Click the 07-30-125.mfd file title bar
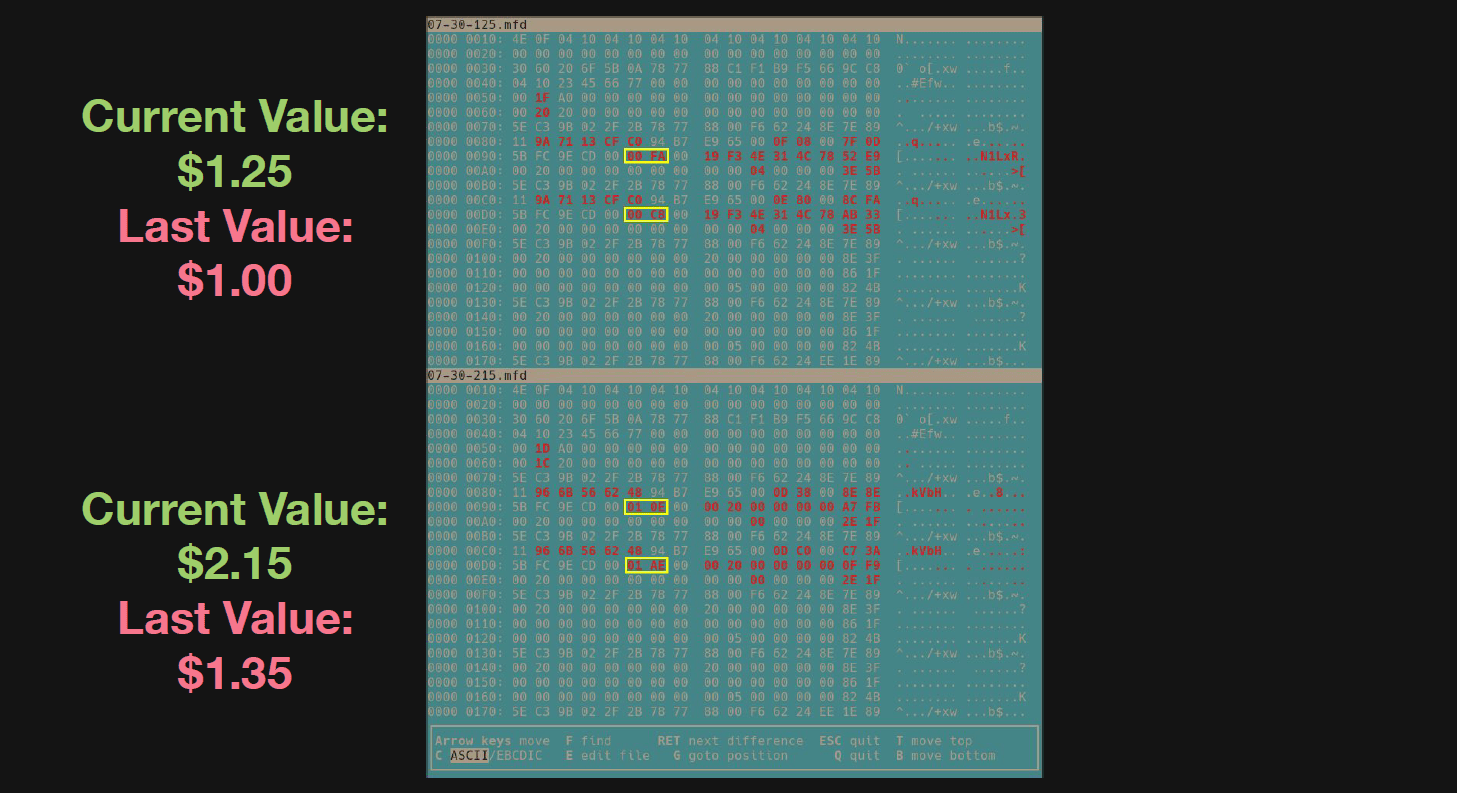1457x793 pixels. (x=734, y=24)
